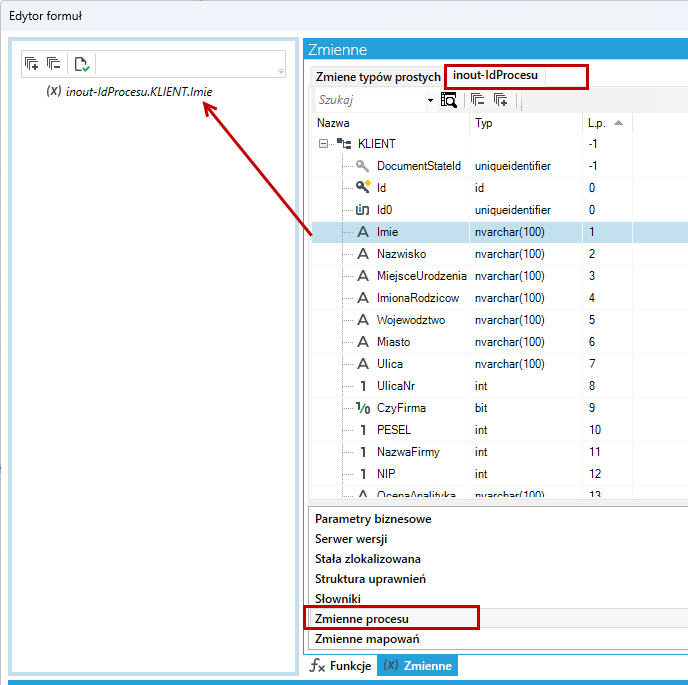Click validate formula icon with green check

pos(82,64)
